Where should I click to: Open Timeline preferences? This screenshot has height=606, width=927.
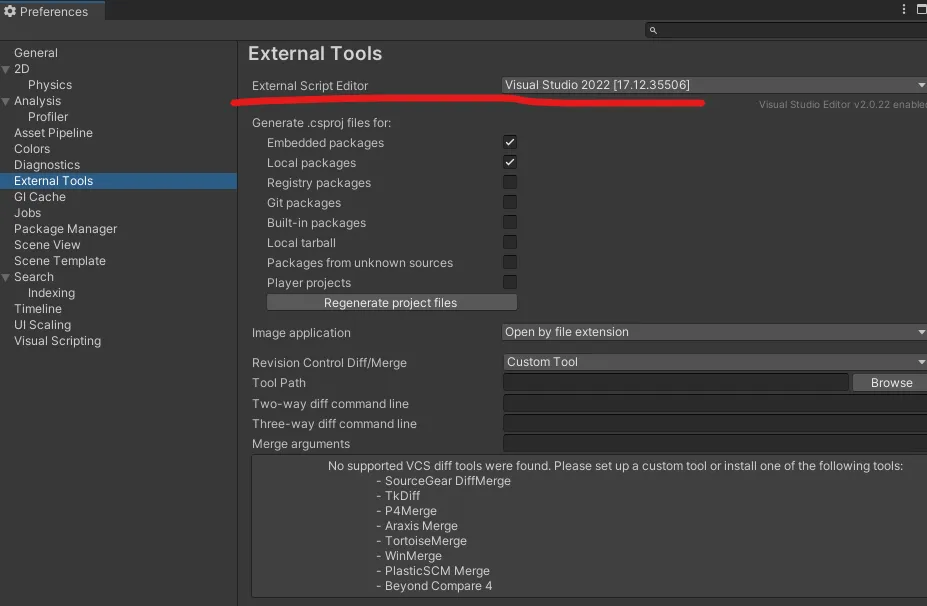coord(38,309)
